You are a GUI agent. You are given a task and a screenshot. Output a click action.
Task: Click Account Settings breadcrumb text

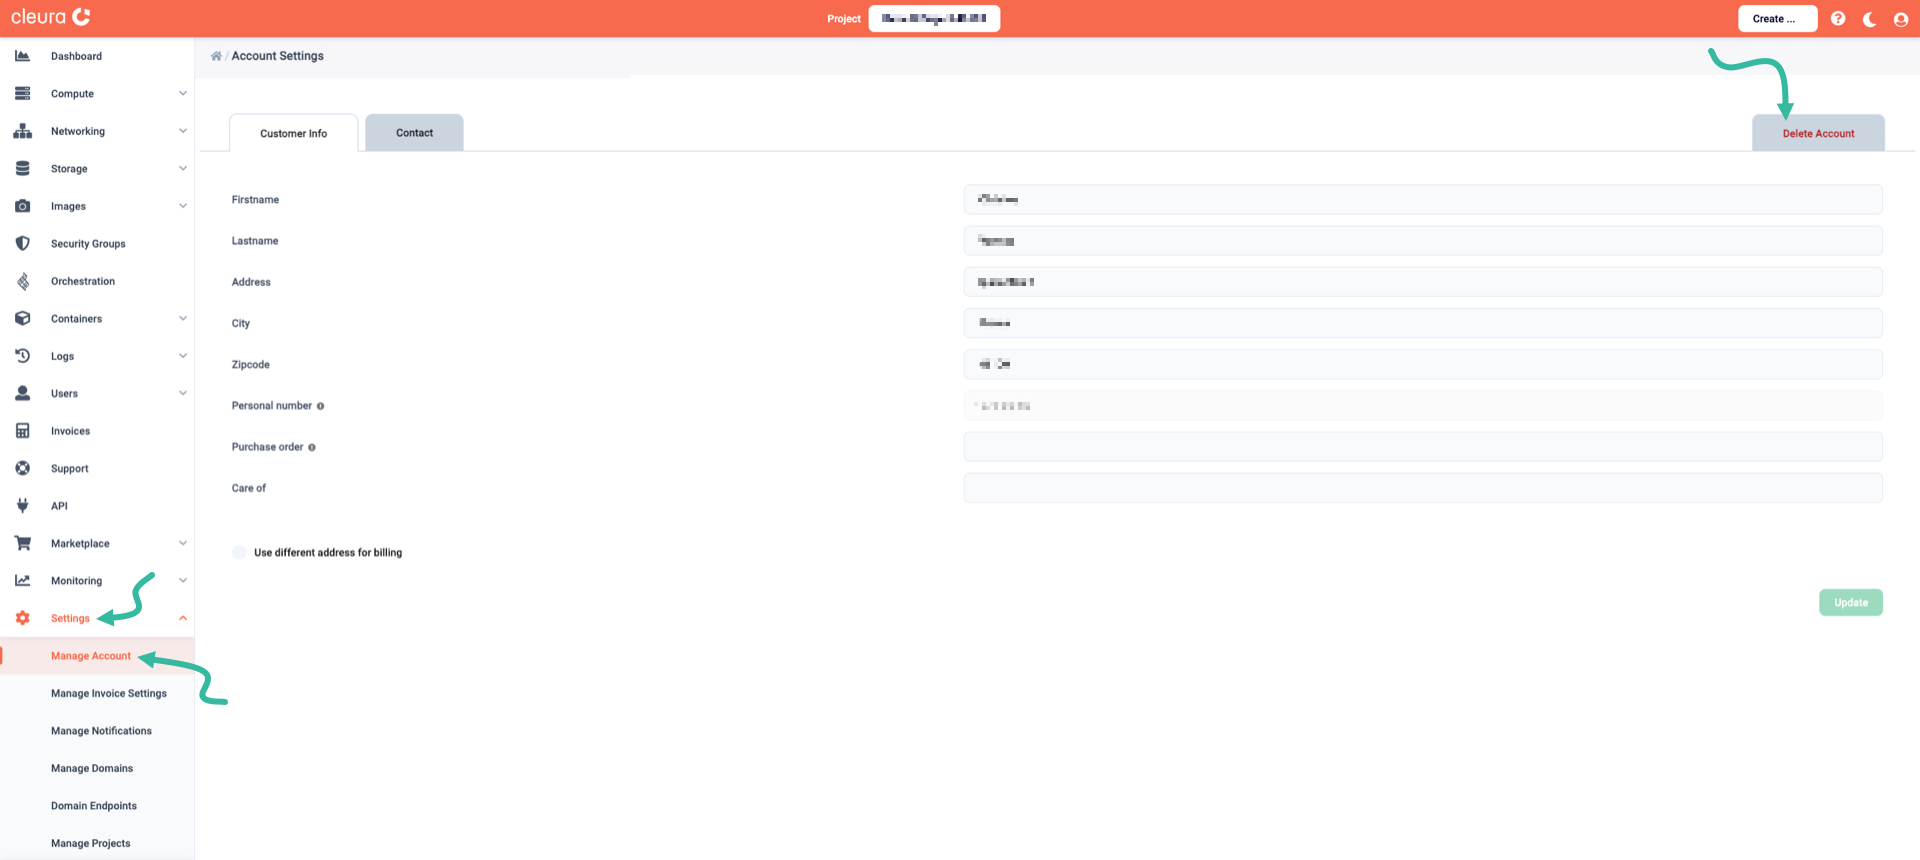[277, 56]
